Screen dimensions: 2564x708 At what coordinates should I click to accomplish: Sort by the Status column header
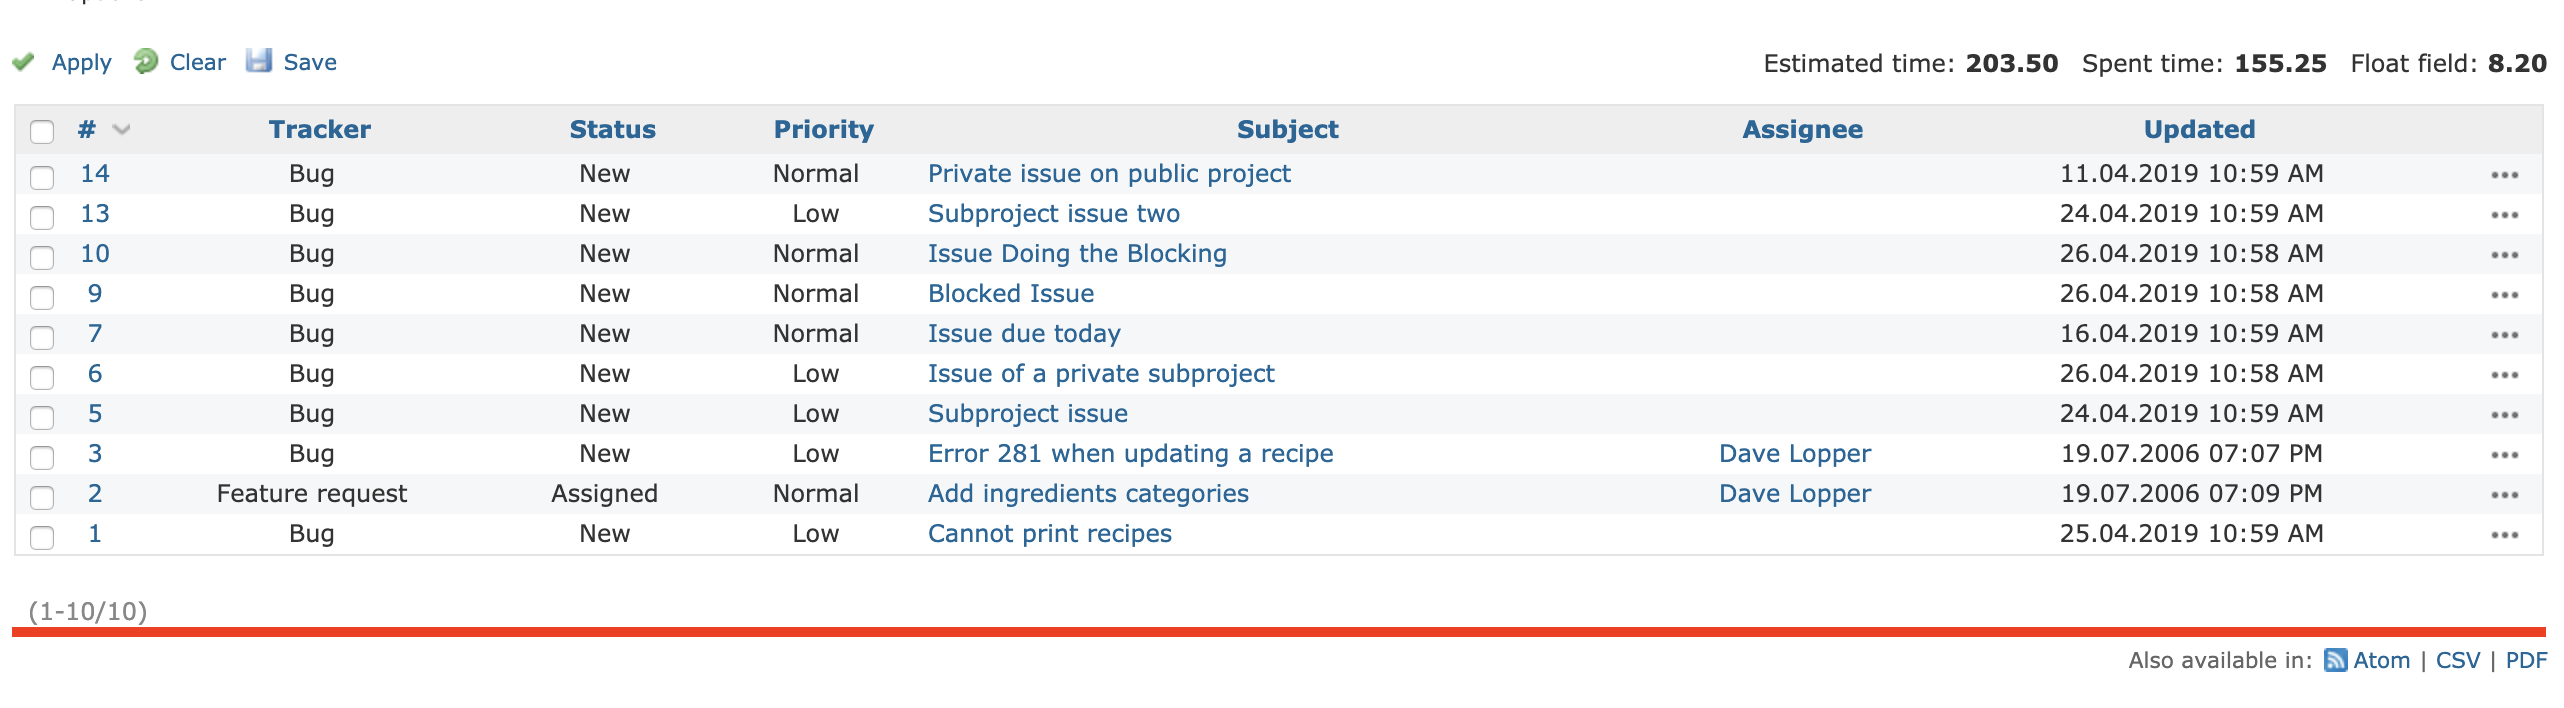tap(612, 129)
